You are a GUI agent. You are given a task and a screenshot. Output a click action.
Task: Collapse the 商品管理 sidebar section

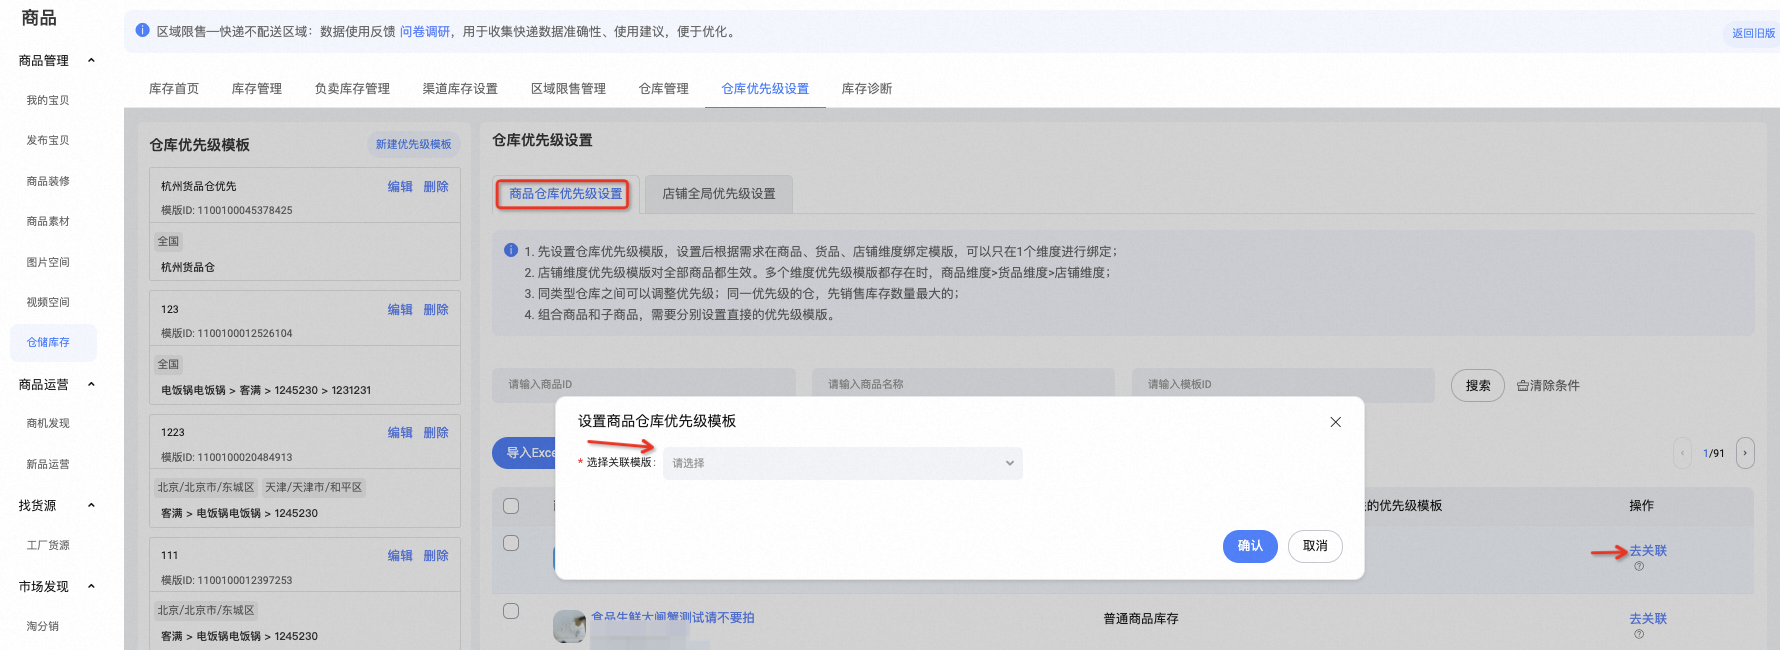(91, 60)
